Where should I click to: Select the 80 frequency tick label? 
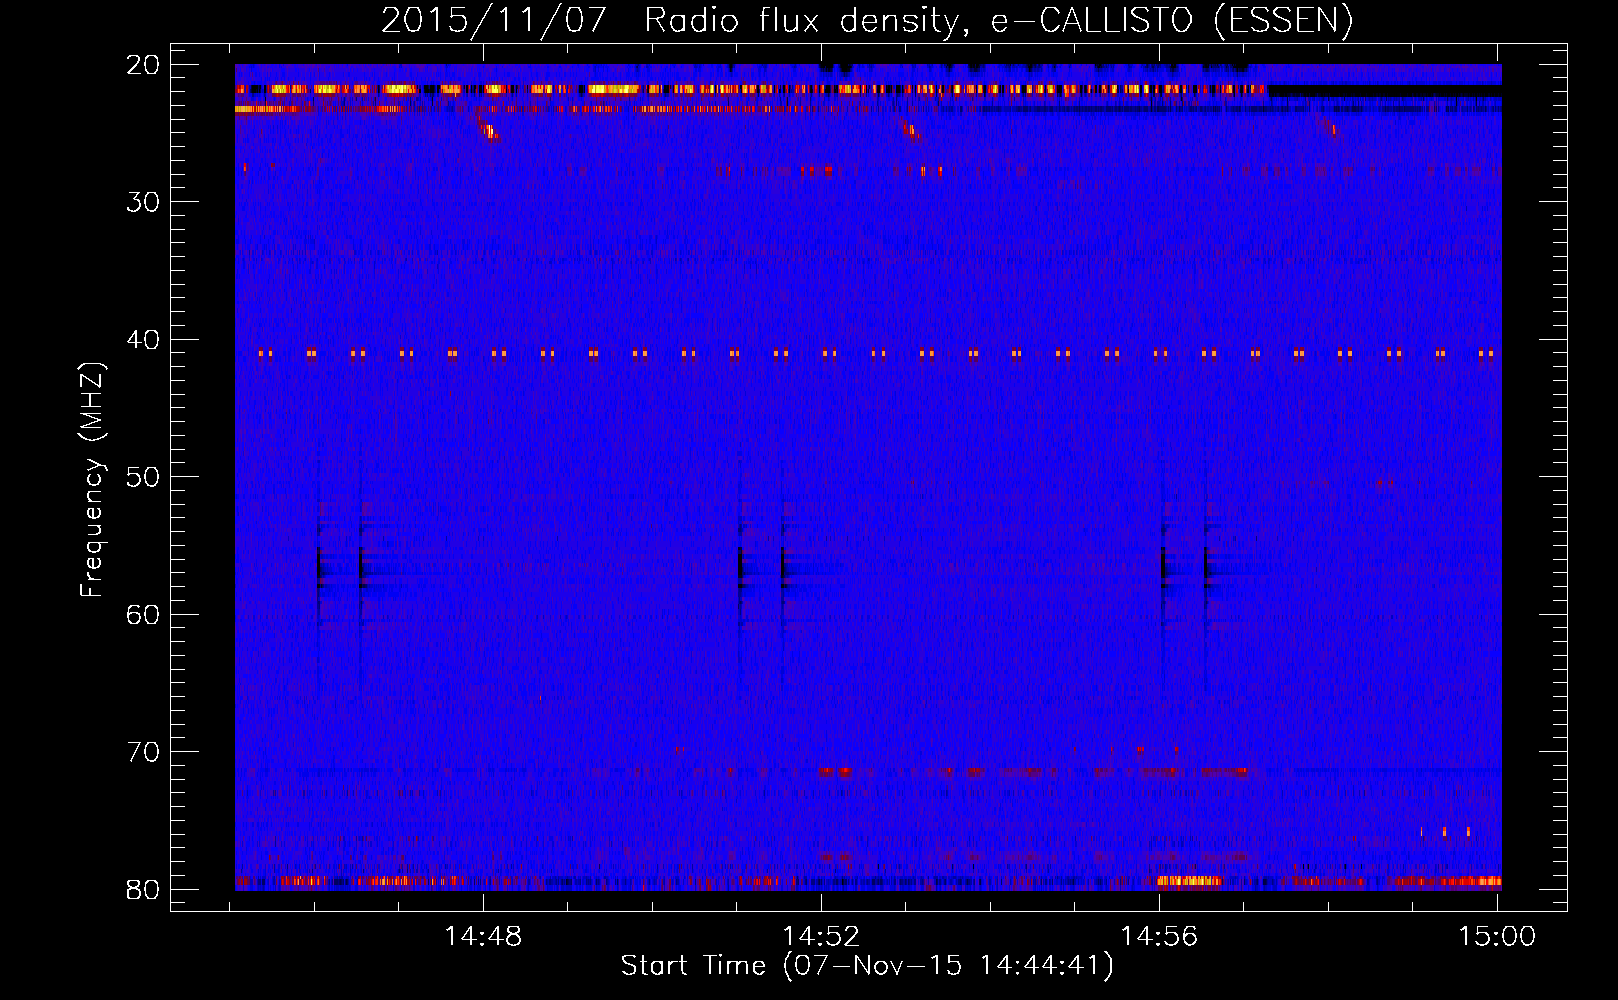point(144,889)
